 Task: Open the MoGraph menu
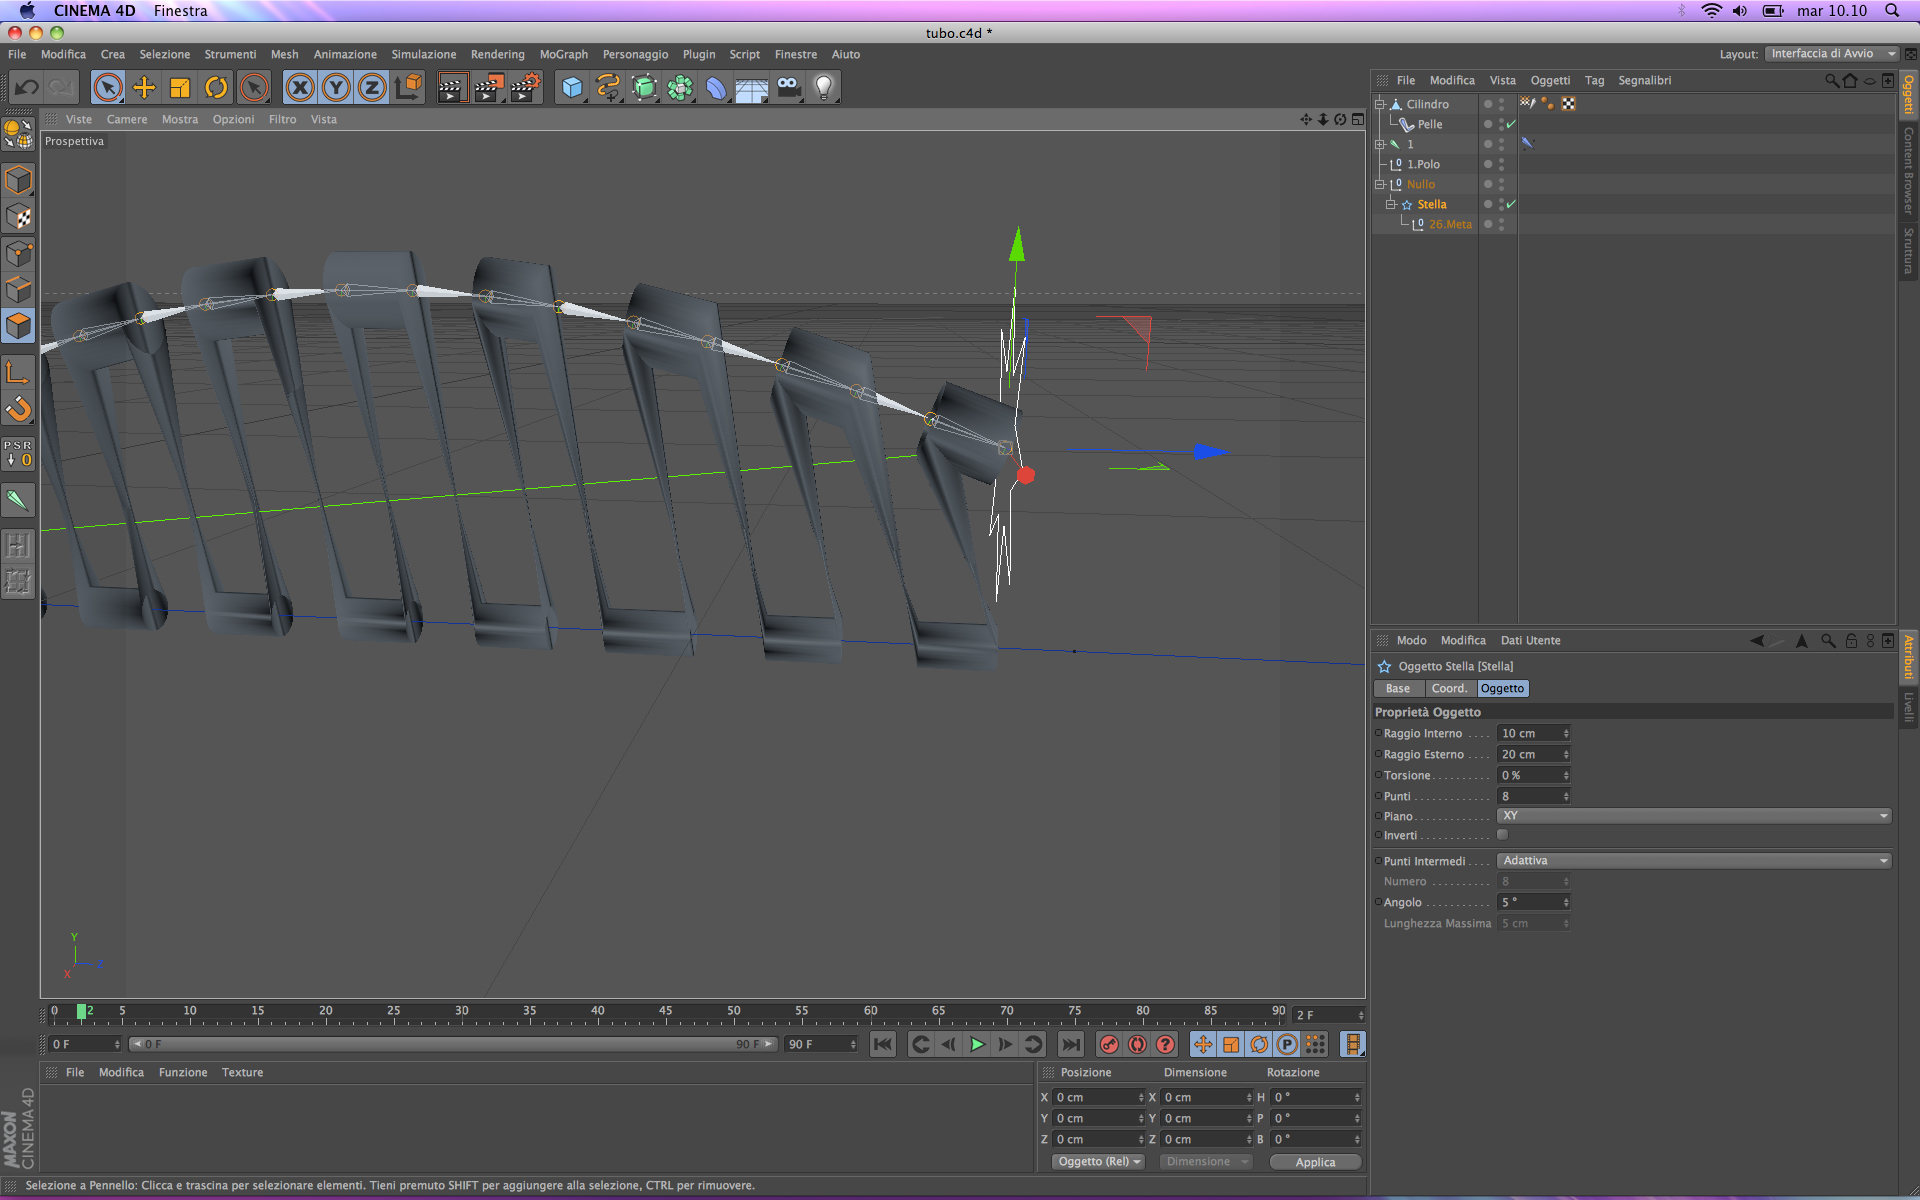click(x=563, y=54)
